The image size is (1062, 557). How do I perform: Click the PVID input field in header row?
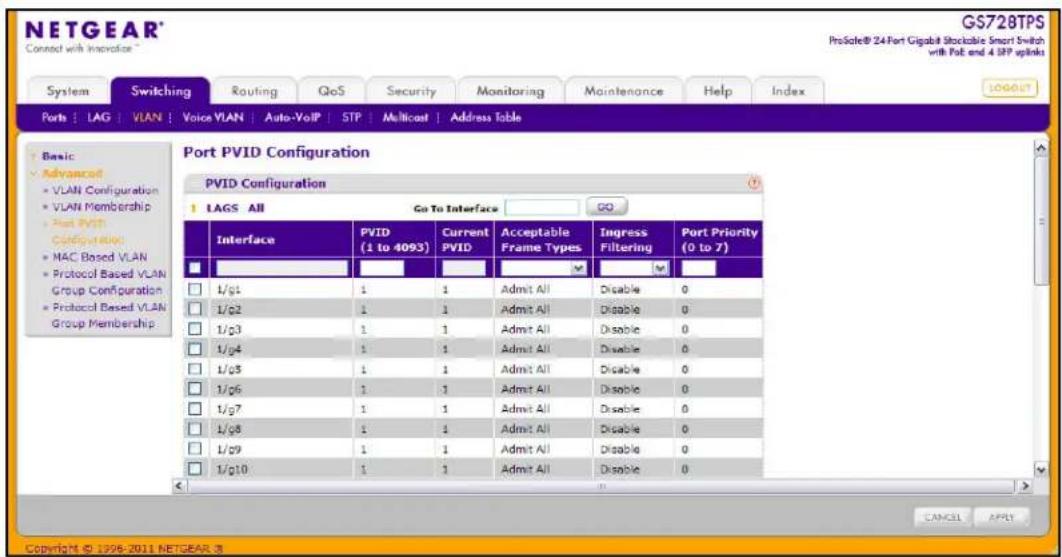click(x=382, y=268)
